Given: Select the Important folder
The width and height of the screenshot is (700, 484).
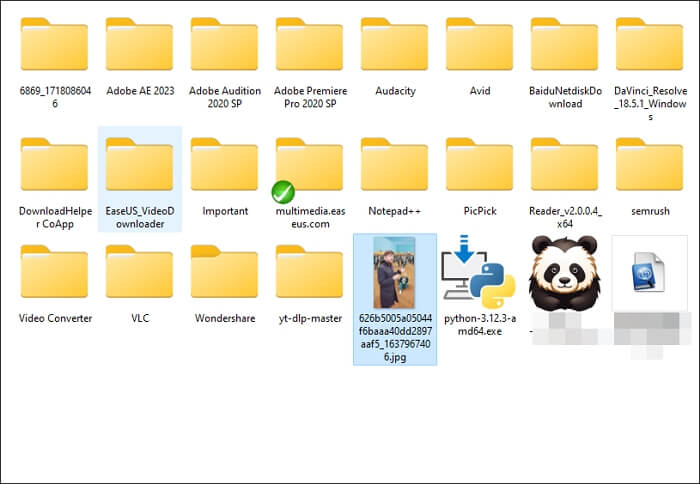Looking at the screenshot, I should (x=224, y=165).
